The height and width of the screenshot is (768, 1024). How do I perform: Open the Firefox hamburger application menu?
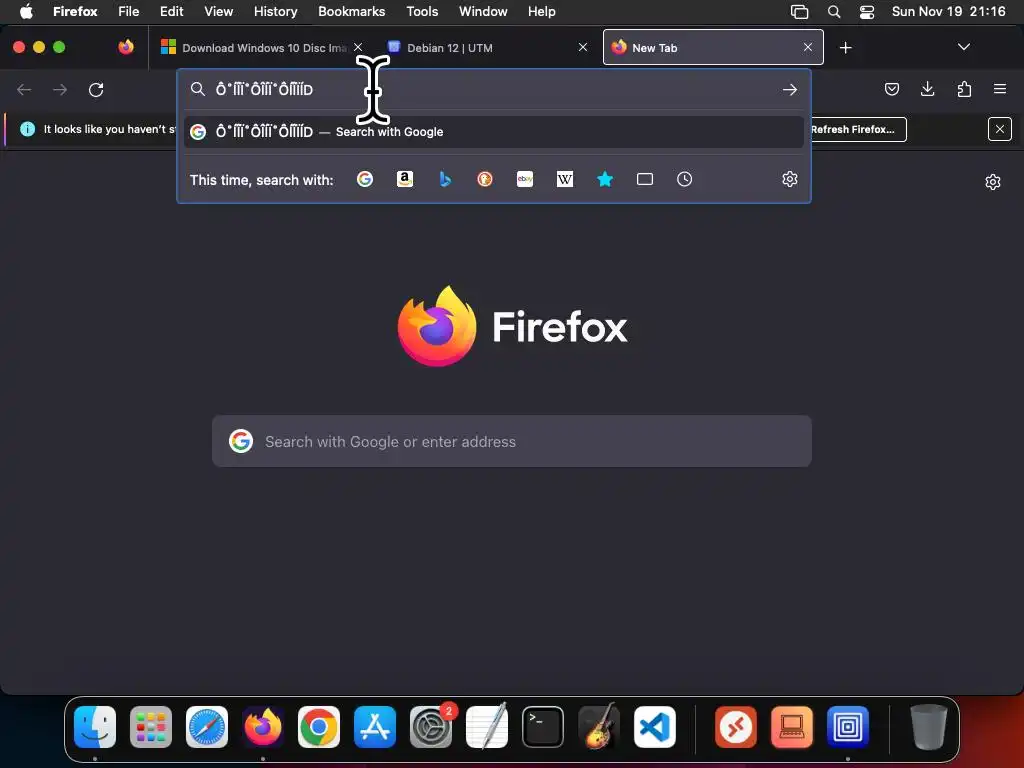1000,89
